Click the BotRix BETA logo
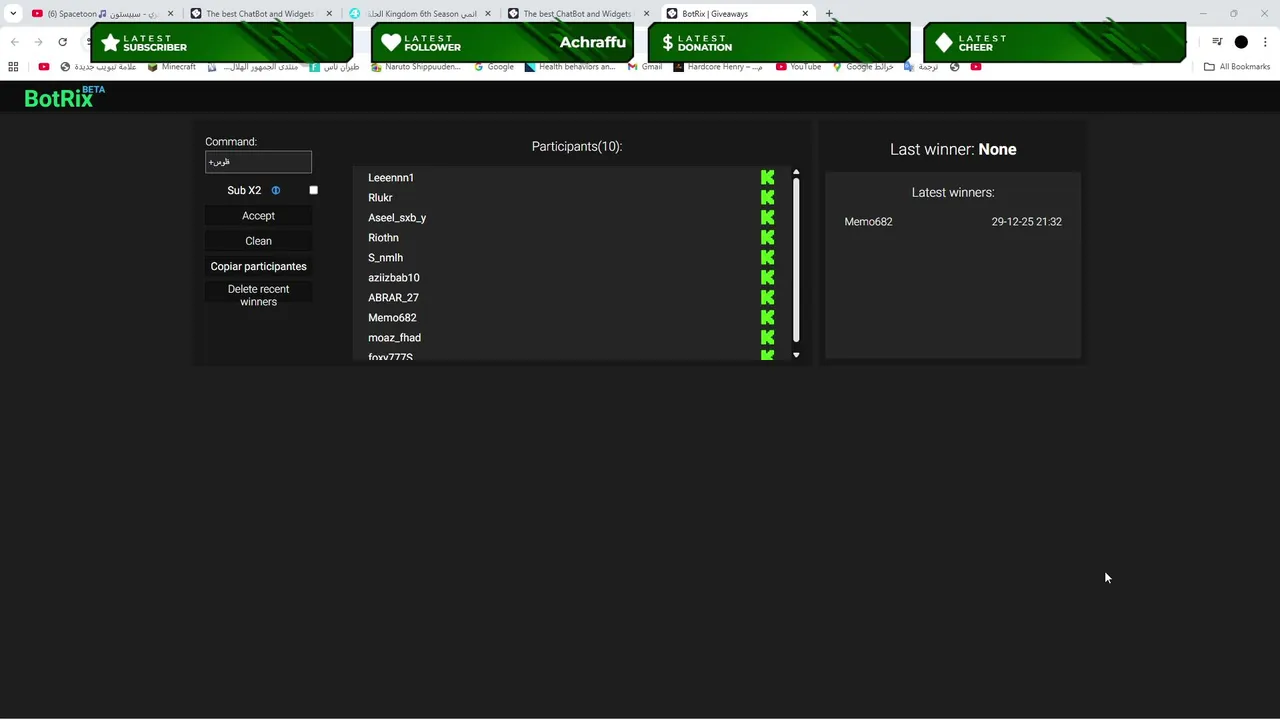Image resolution: width=1280 pixels, height=720 pixels. (x=65, y=97)
